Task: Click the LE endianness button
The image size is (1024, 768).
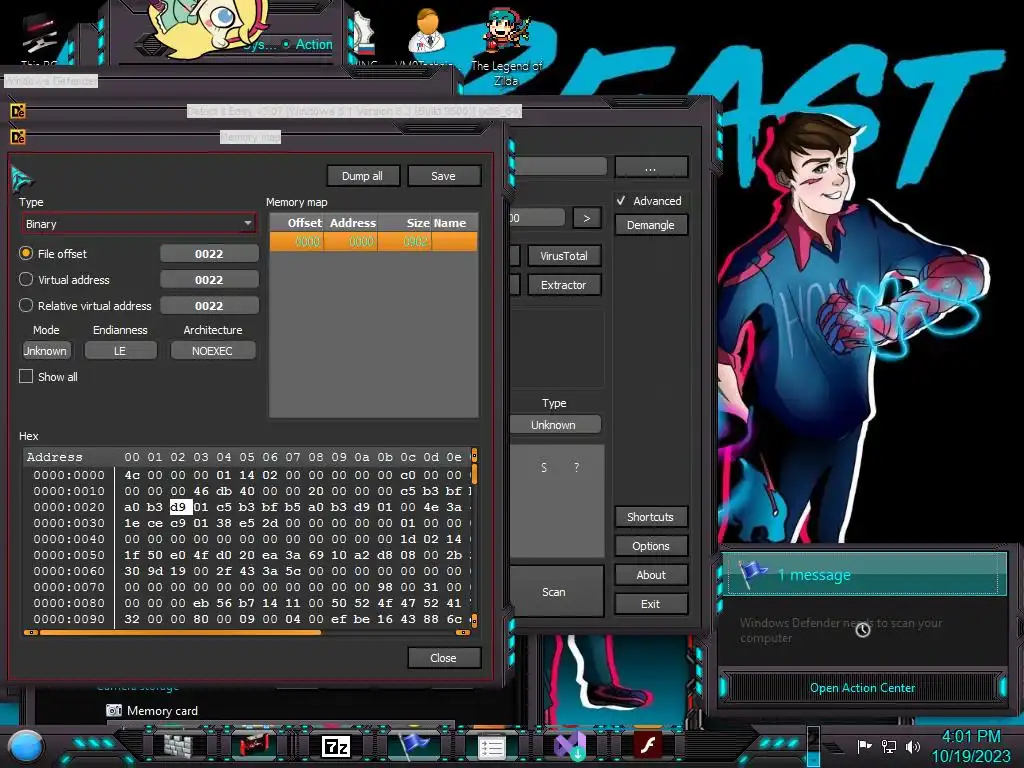Action: point(121,351)
